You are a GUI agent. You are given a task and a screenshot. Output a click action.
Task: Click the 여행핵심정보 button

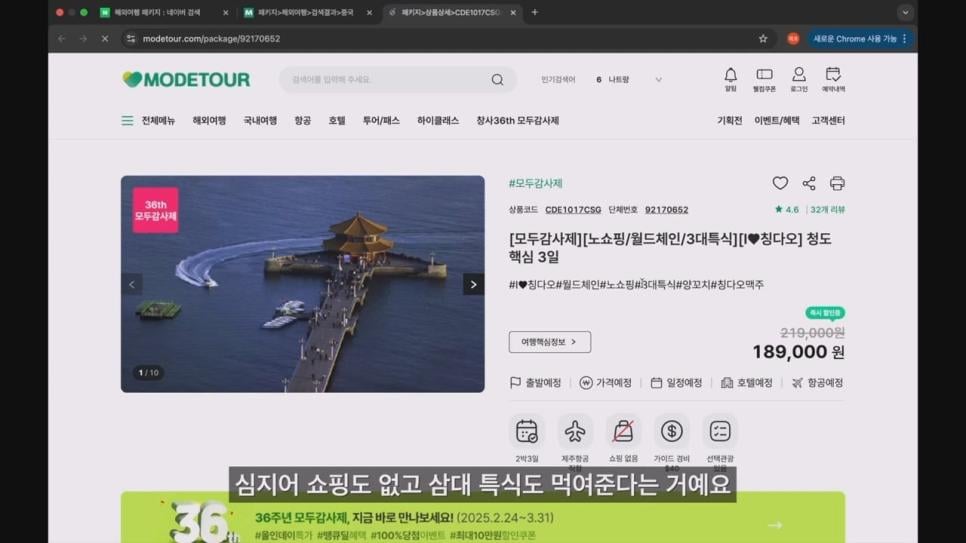tap(549, 342)
